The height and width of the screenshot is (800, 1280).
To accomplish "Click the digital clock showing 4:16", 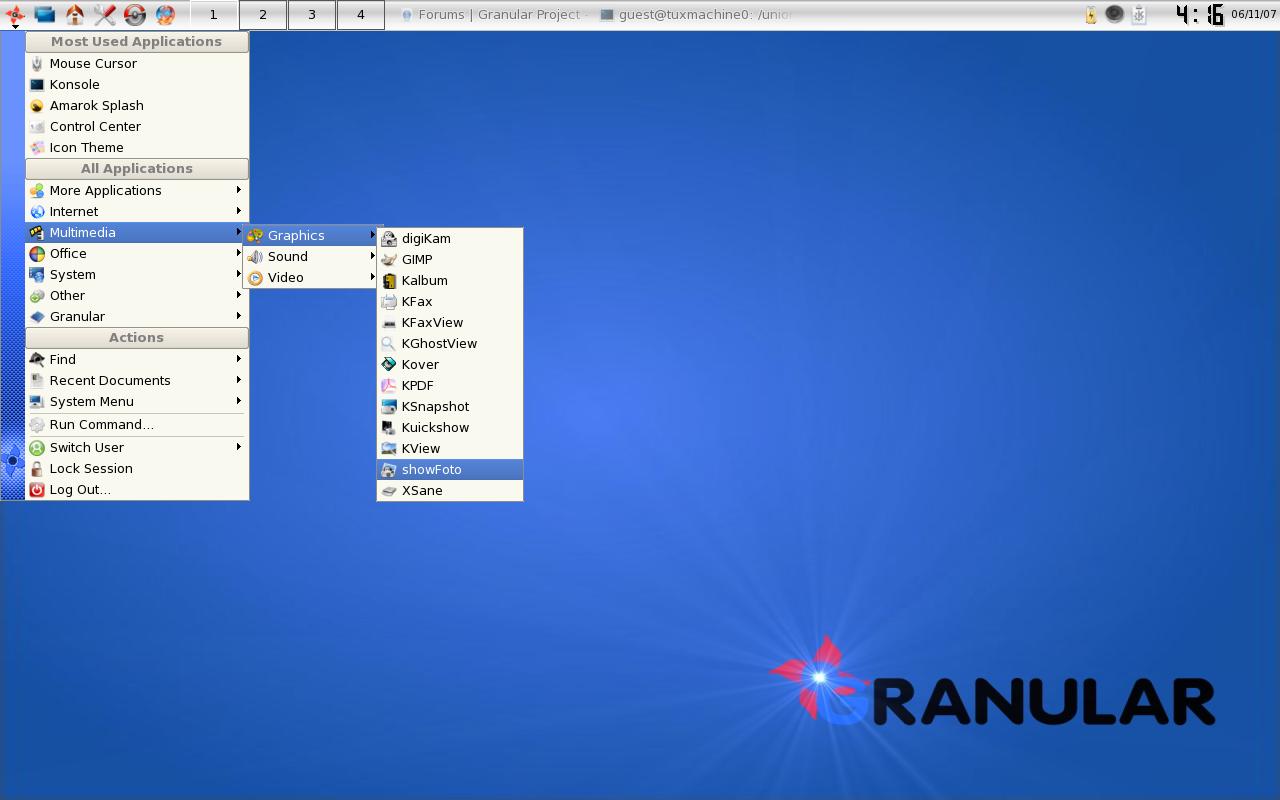I will (1200, 15).
